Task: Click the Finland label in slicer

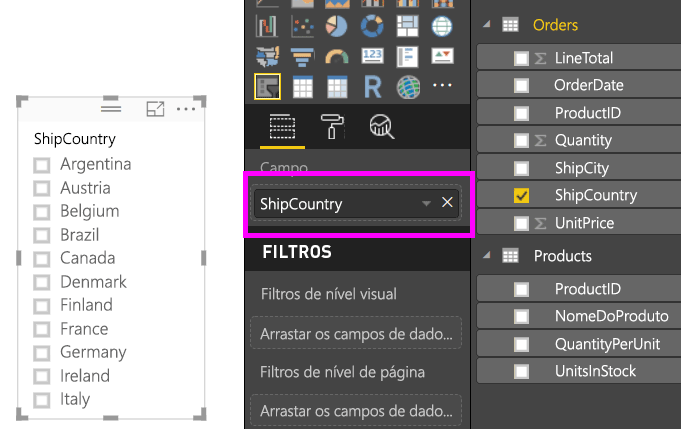Action: pos(86,305)
